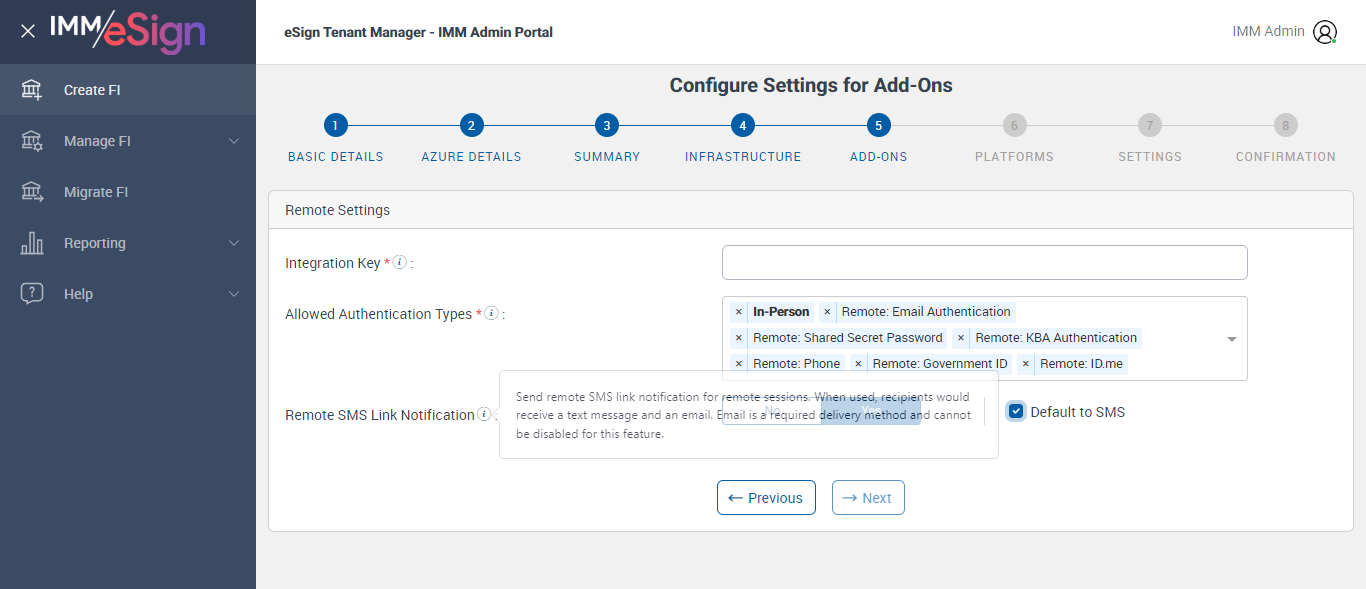Remove the Remote: ID.me tag
The image size is (1366, 589).
tap(1025, 364)
